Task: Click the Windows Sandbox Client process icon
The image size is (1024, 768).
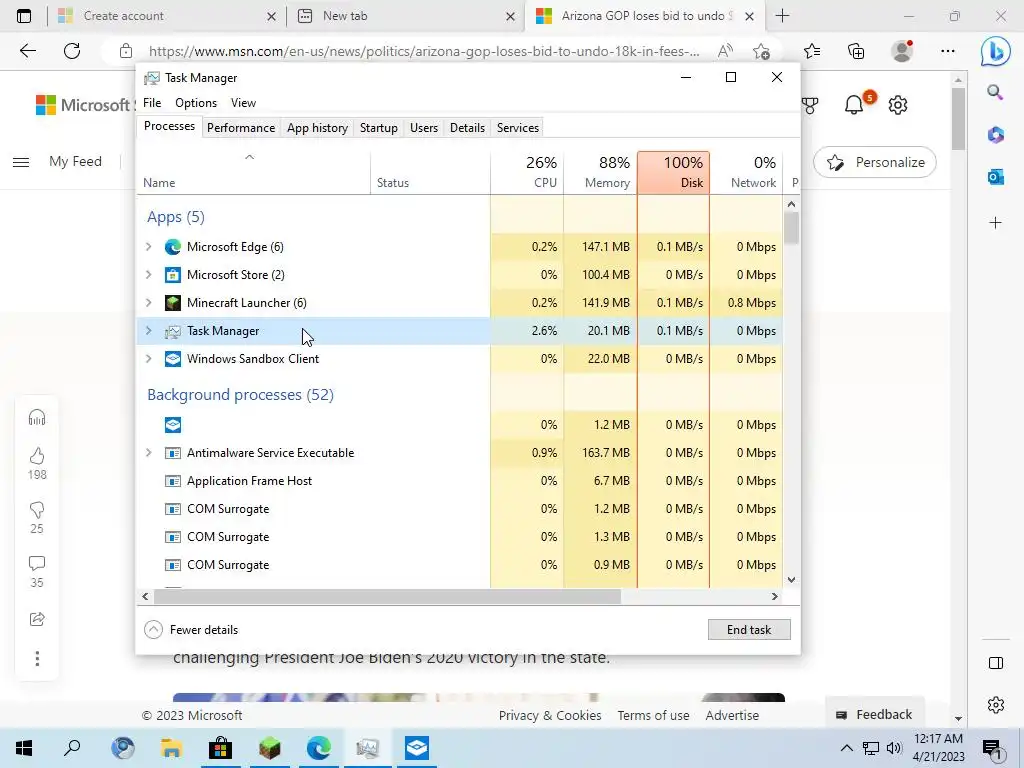Action: point(172,359)
